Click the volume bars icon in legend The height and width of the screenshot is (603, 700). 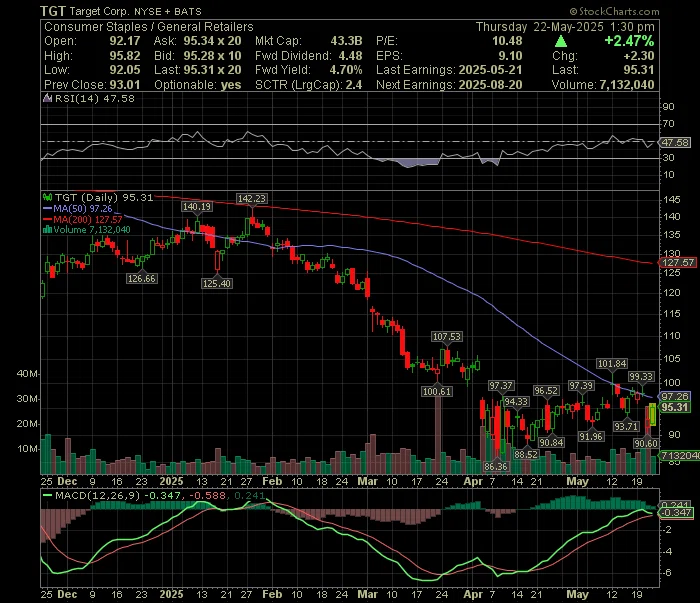click(47, 229)
